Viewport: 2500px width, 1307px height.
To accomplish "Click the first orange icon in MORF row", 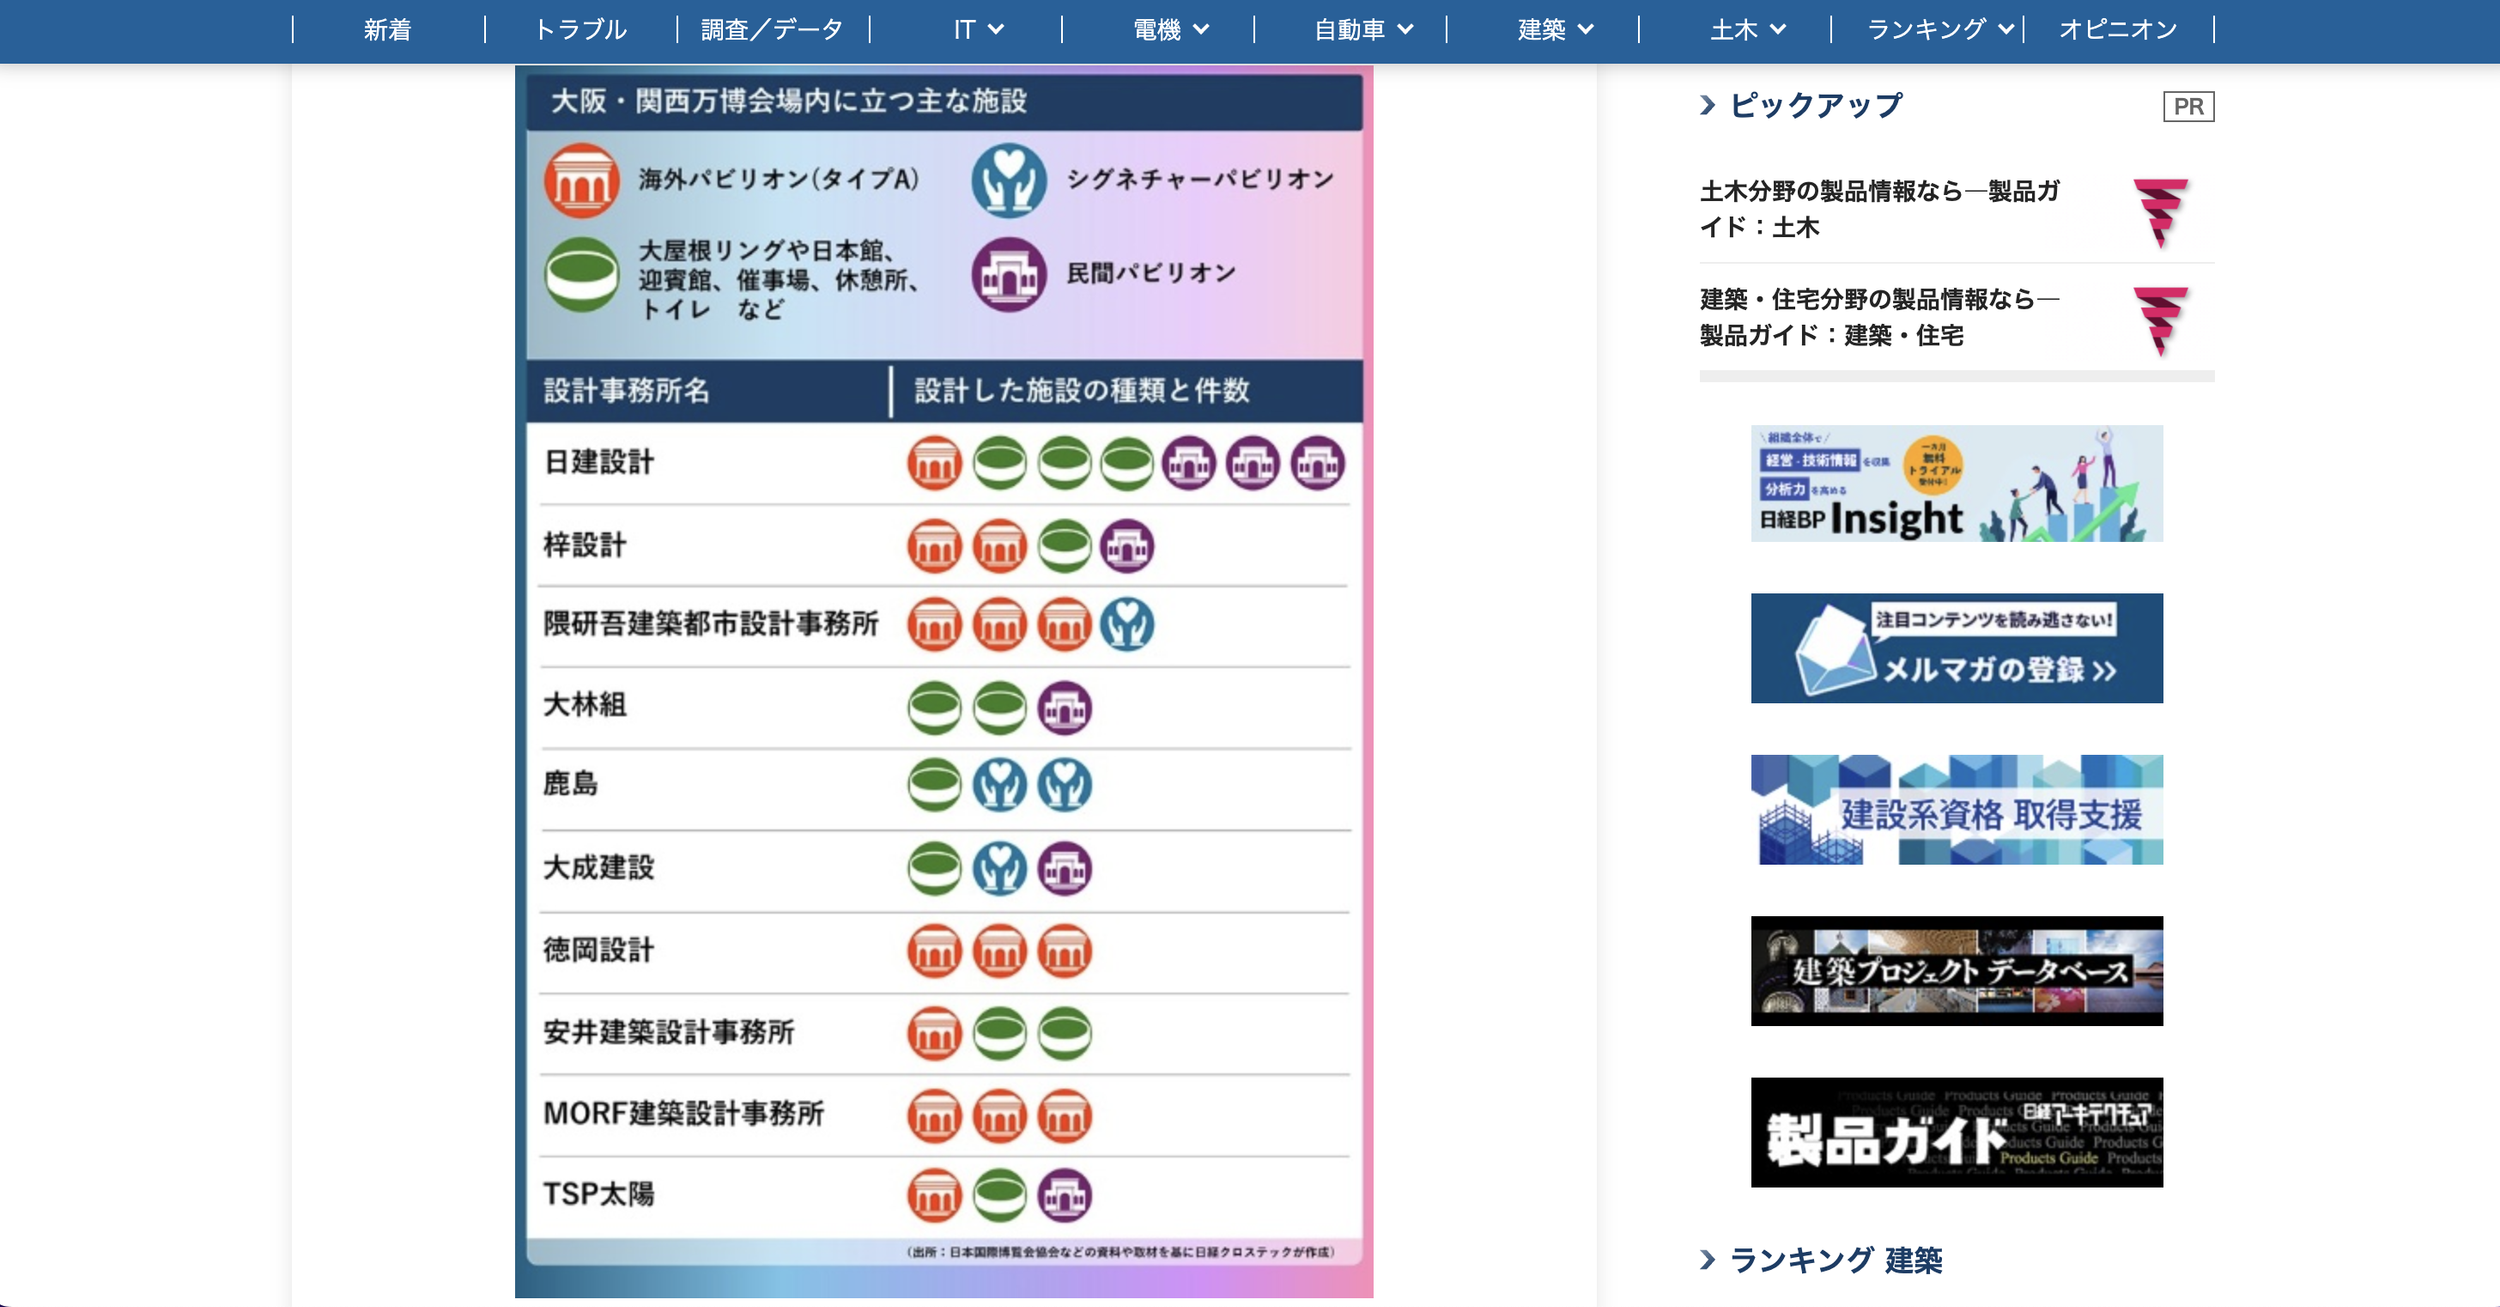I will [x=935, y=1116].
